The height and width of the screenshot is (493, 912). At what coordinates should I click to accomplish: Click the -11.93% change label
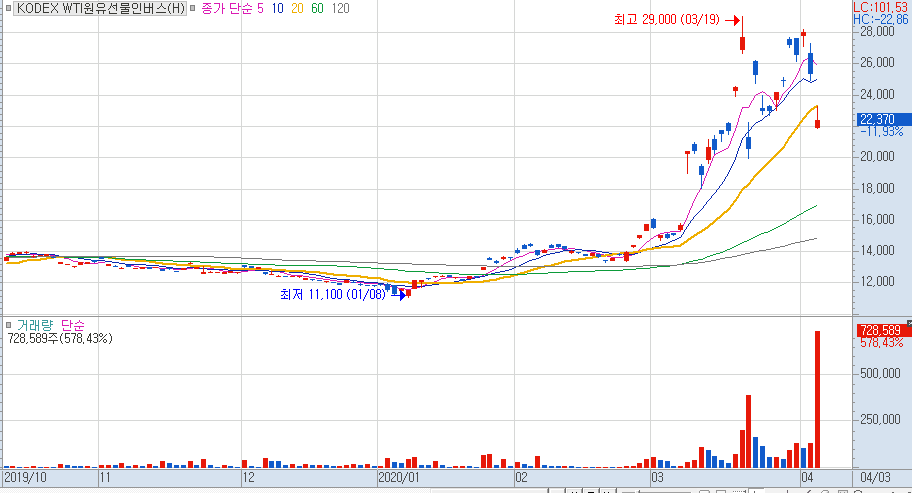pos(882,132)
